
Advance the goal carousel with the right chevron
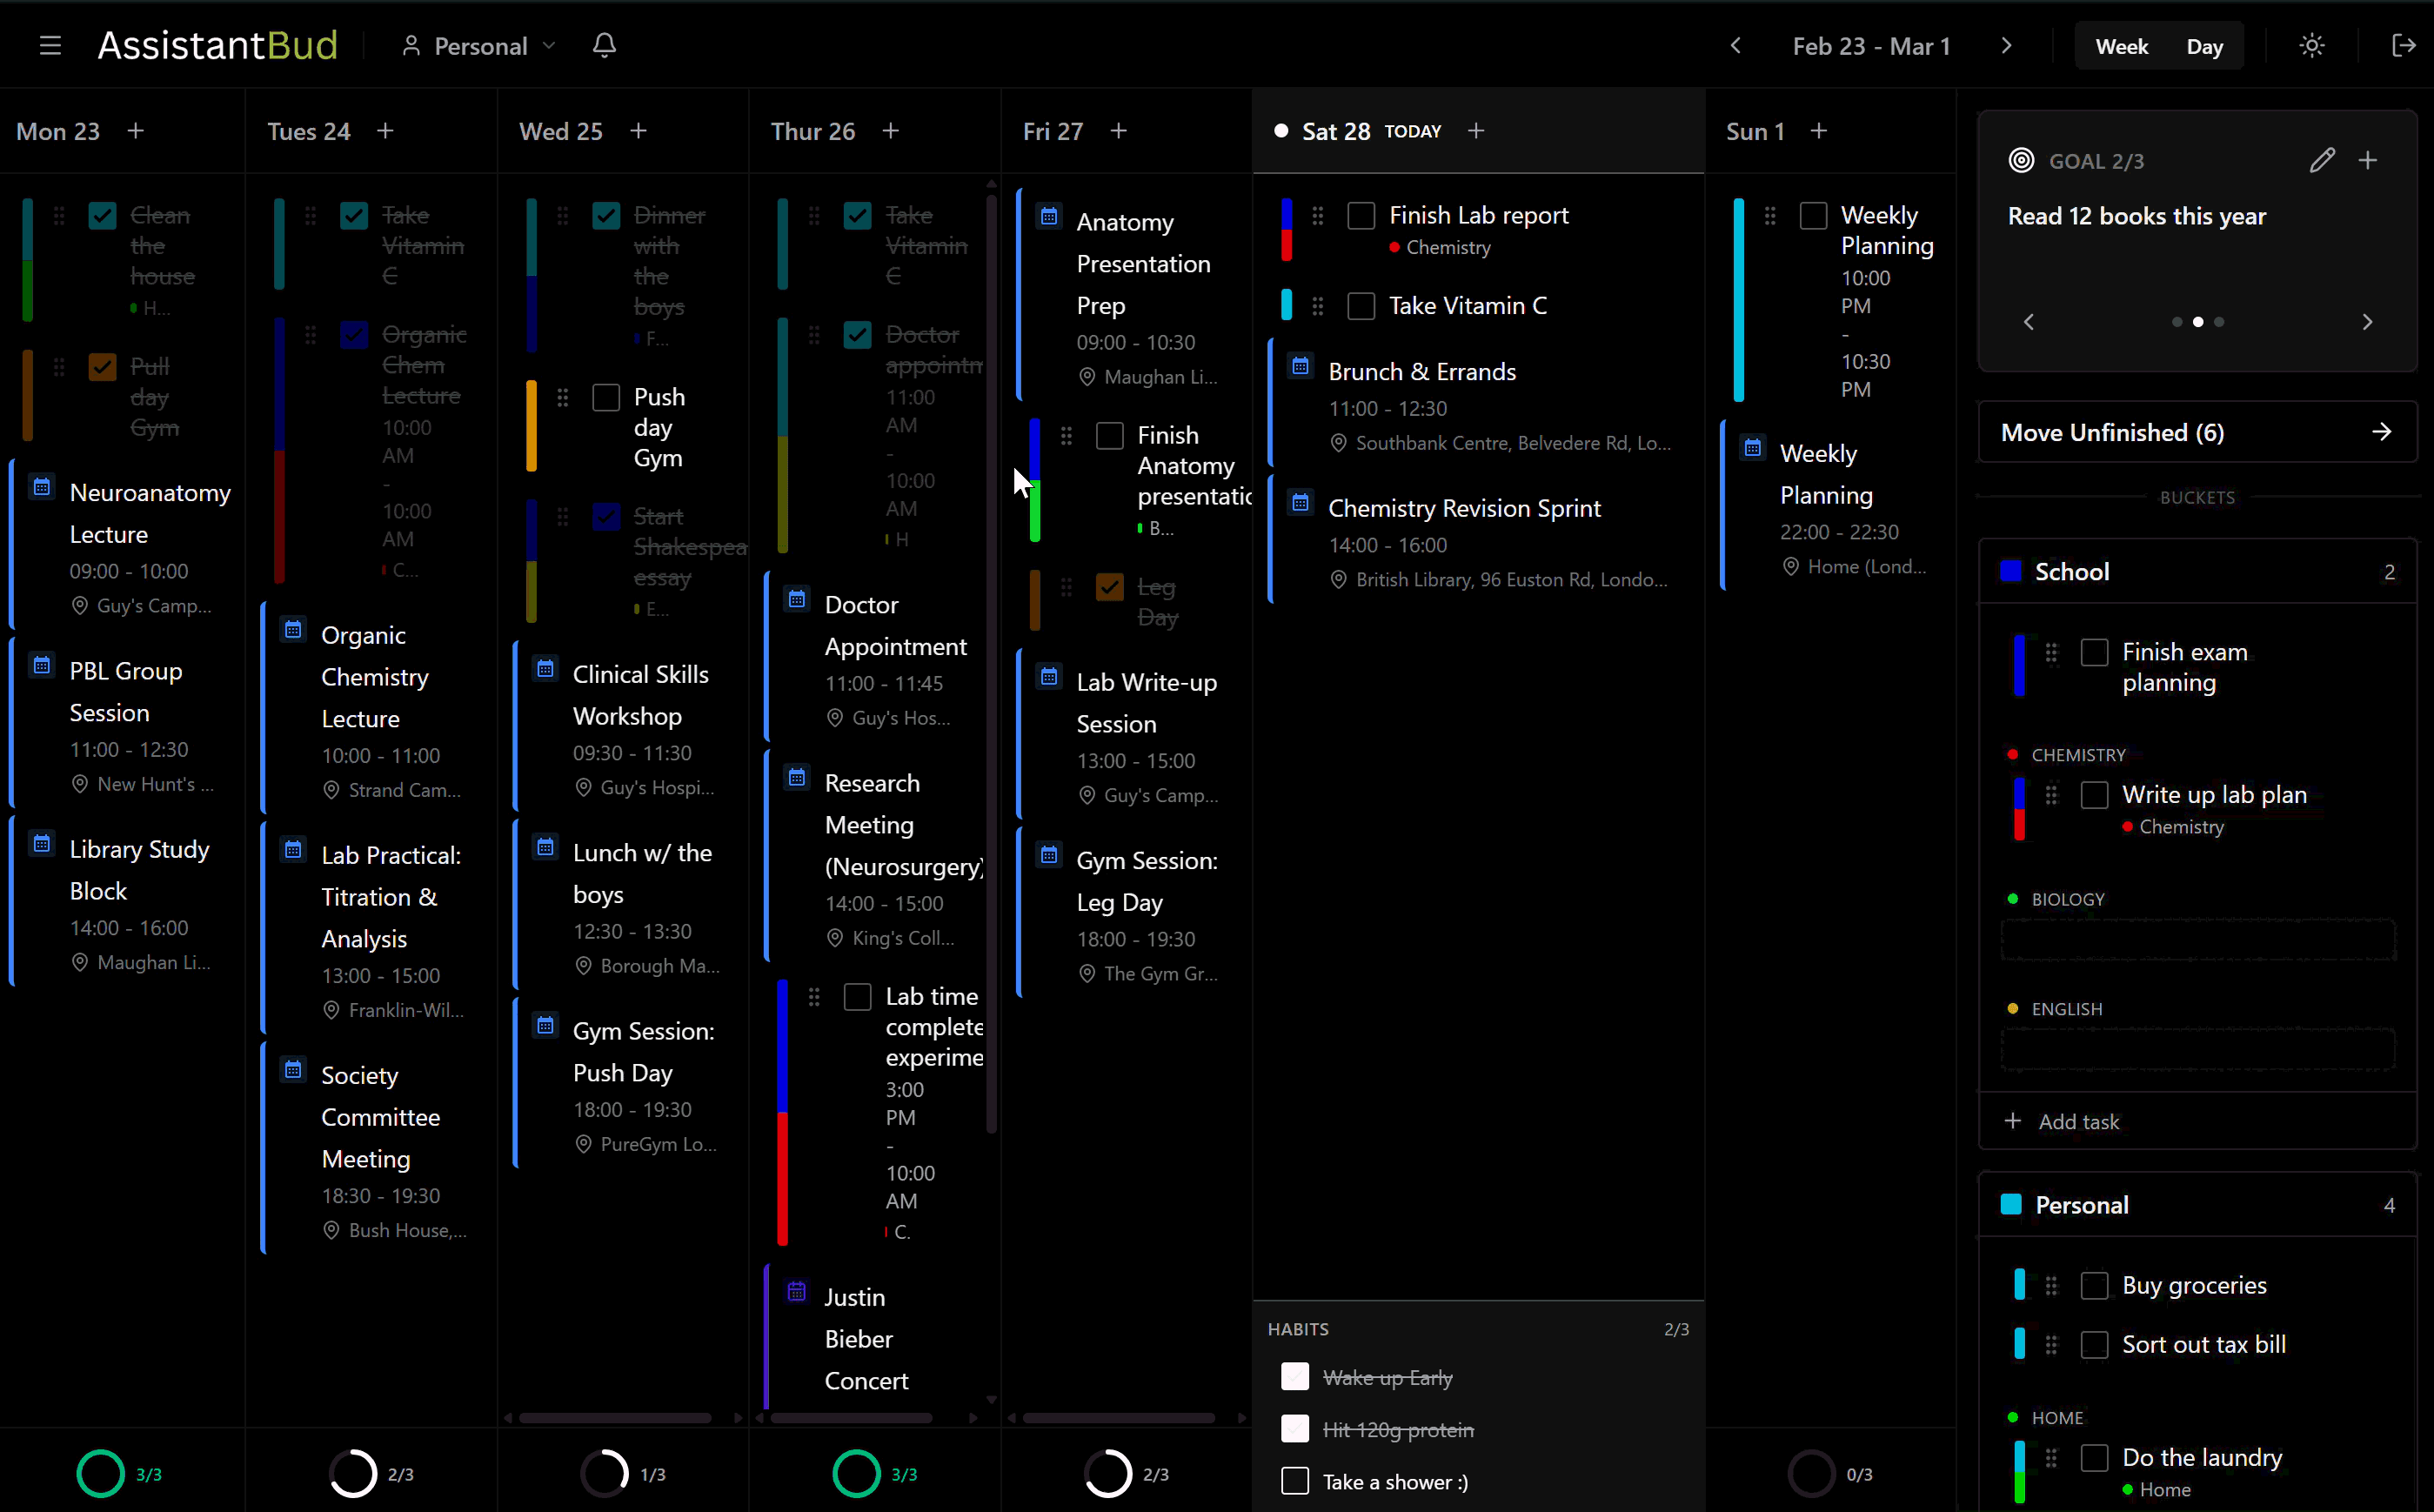[x=2367, y=321]
